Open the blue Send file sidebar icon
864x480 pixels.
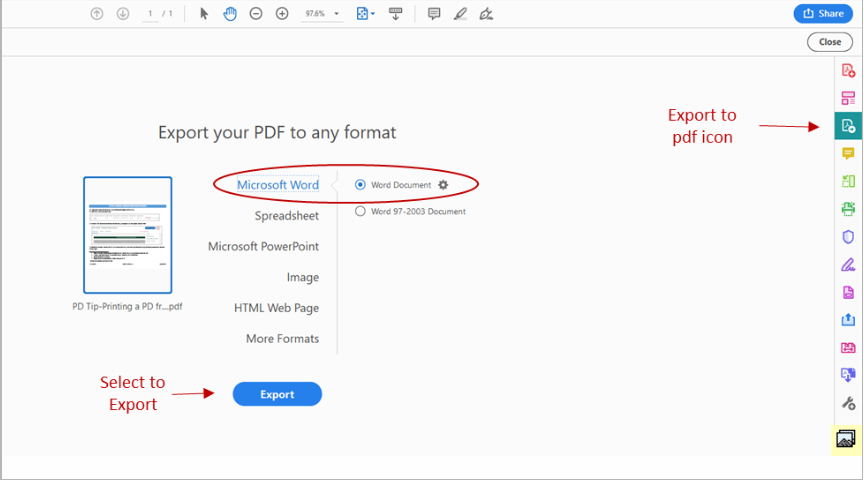point(848,320)
